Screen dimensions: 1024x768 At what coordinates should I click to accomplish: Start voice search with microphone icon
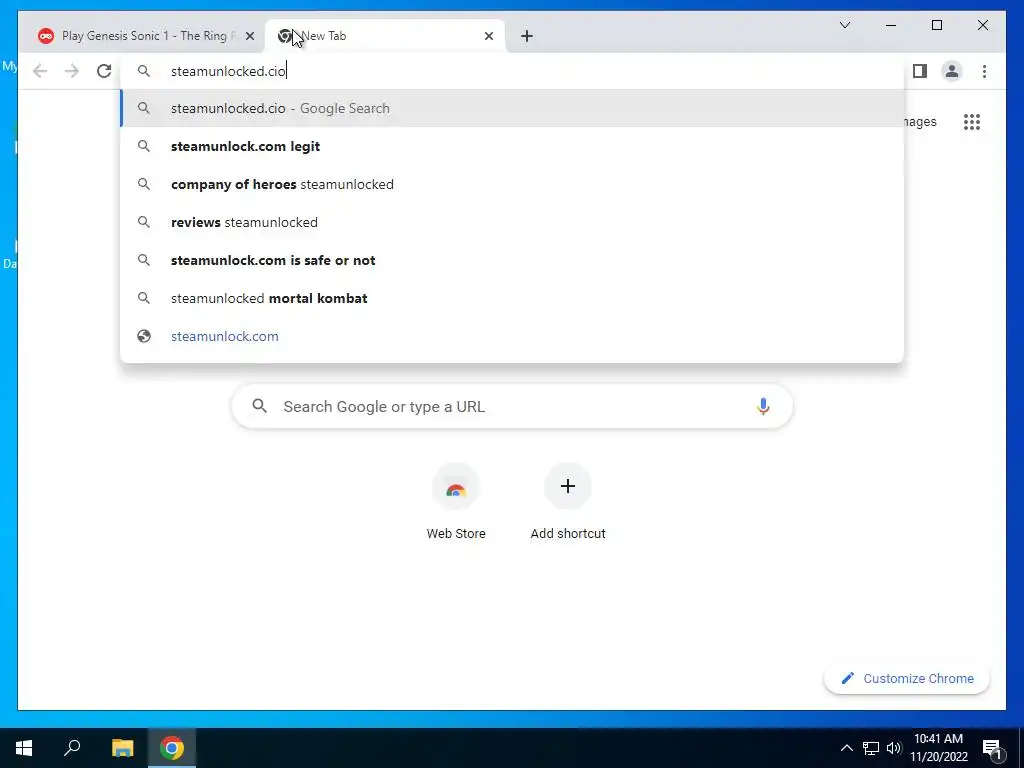point(763,406)
